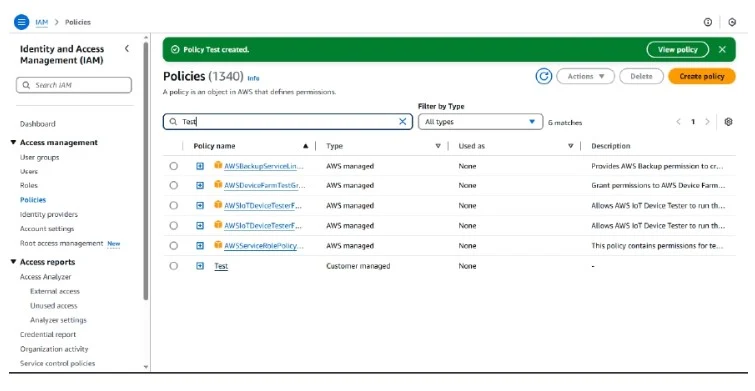
Task: Open Root access management in sidebar
Action: 62,243
